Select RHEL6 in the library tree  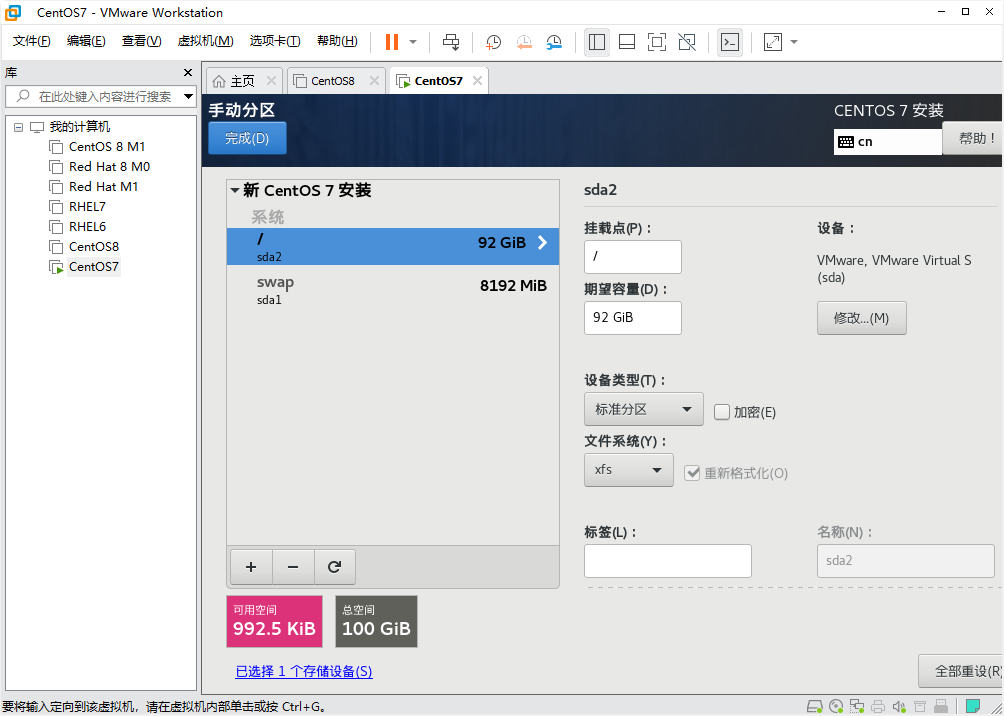[x=87, y=227]
